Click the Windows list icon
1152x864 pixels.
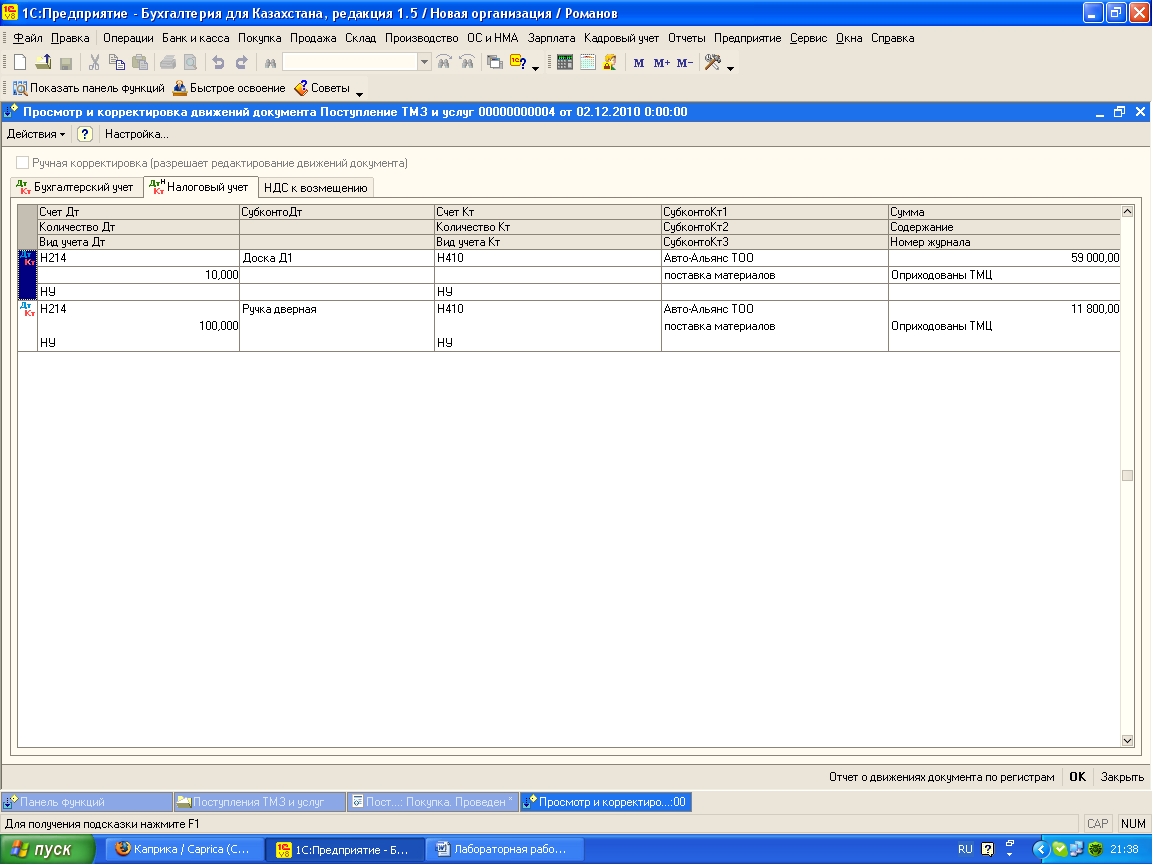tap(495, 63)
